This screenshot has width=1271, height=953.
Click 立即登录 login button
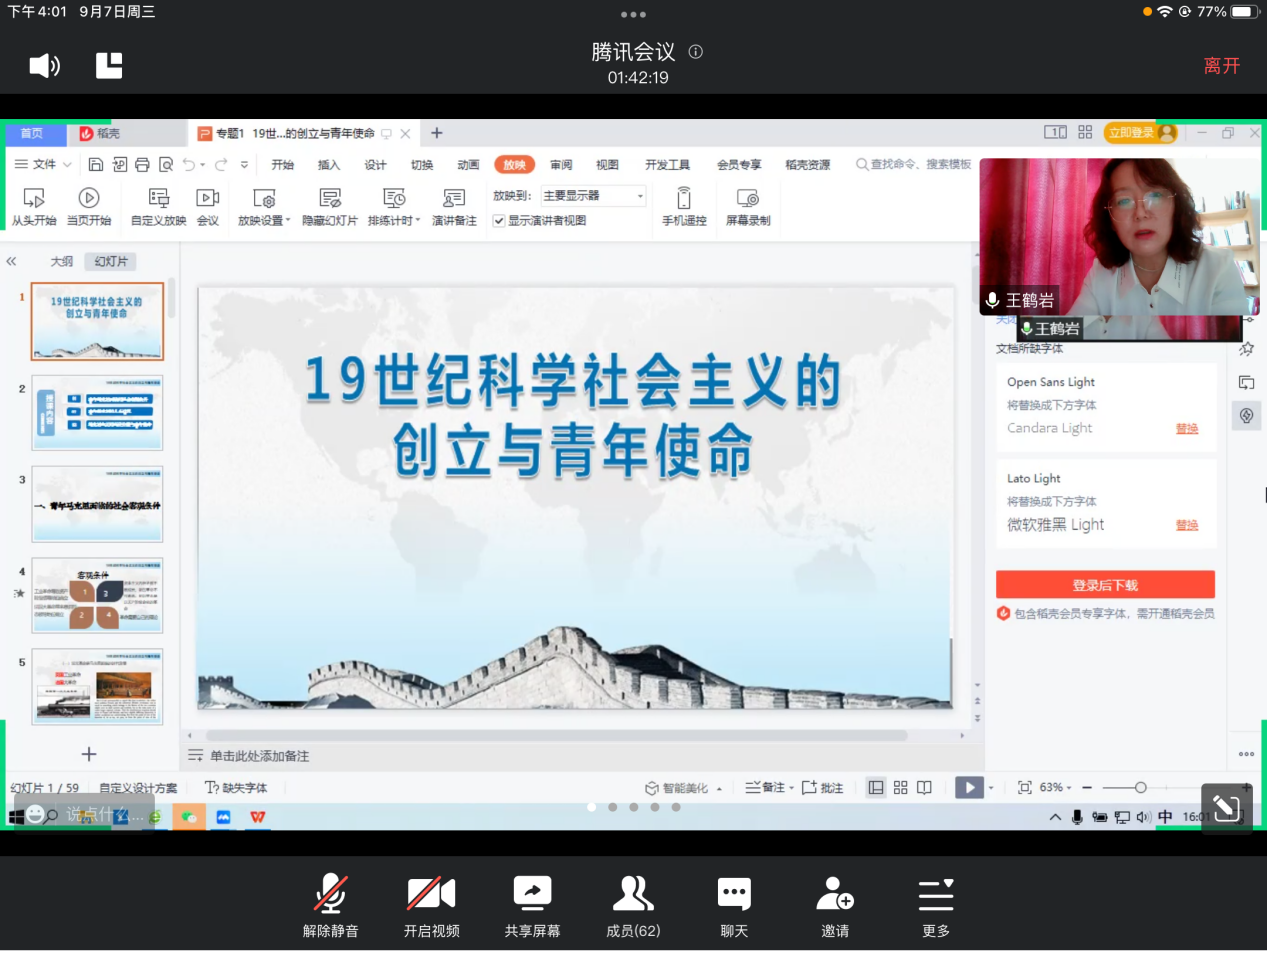pyautogui.click(x=1140, y=133)
